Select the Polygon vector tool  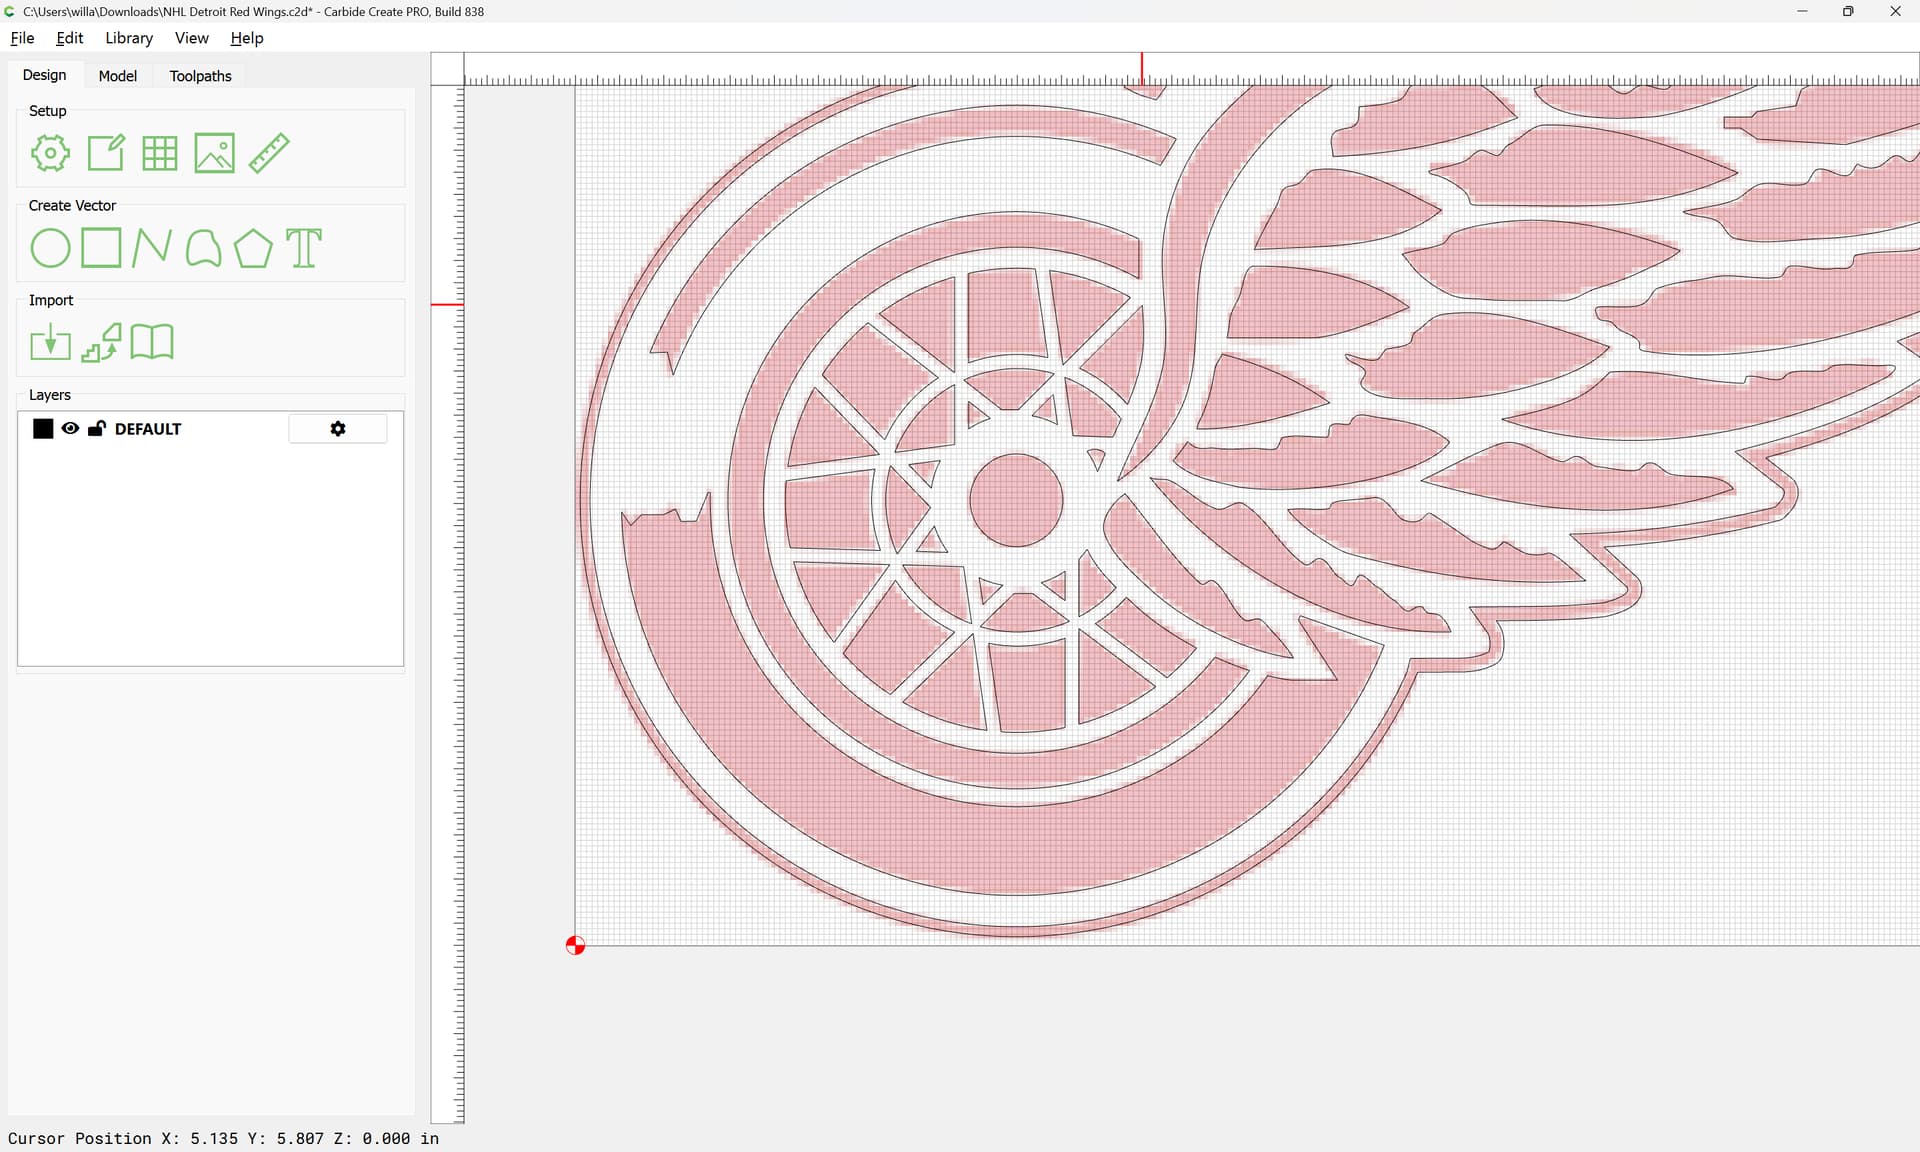253,248
